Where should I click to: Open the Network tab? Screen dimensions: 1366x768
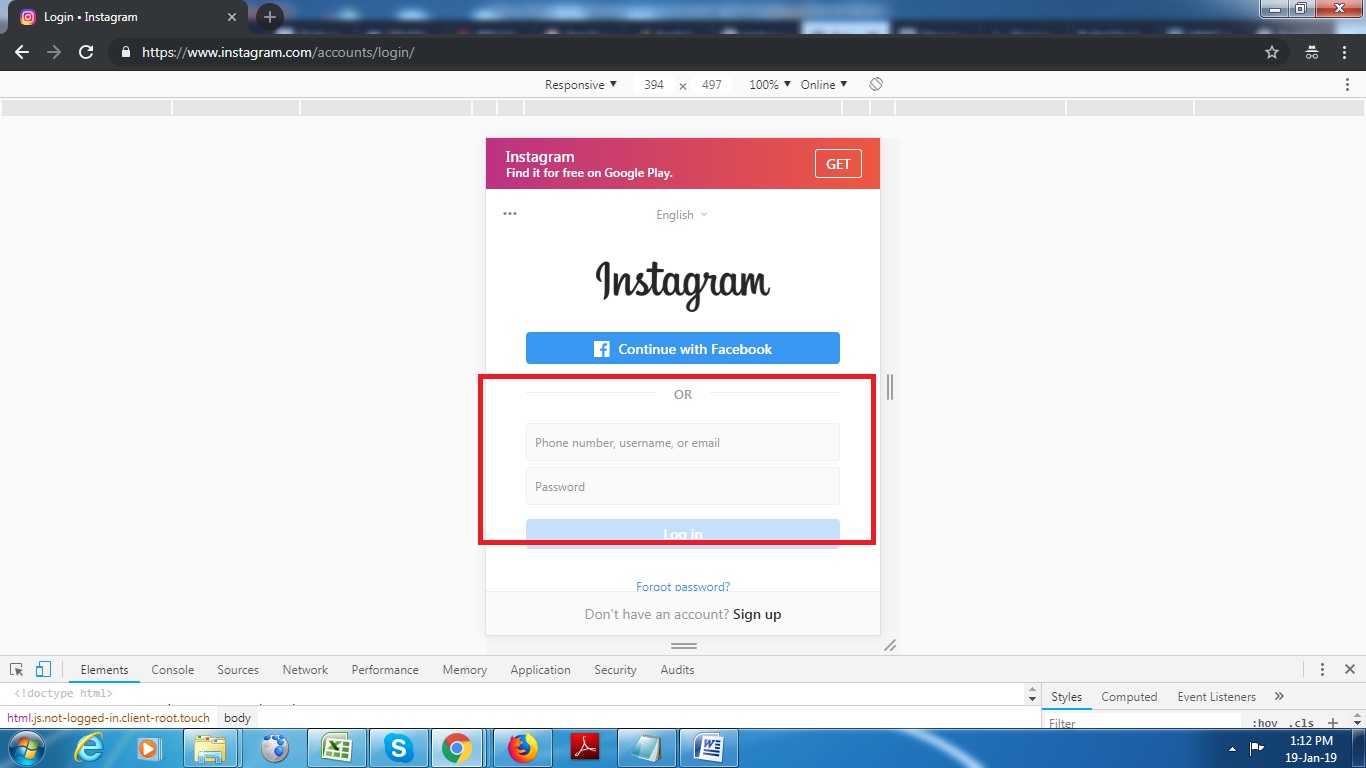305,670
